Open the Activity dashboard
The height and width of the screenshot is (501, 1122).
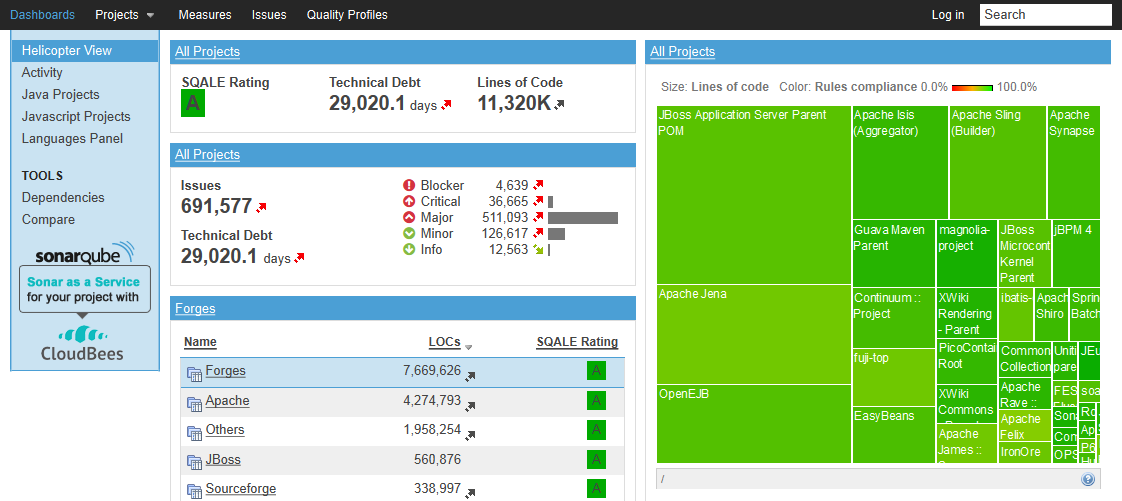pos(42,72)
